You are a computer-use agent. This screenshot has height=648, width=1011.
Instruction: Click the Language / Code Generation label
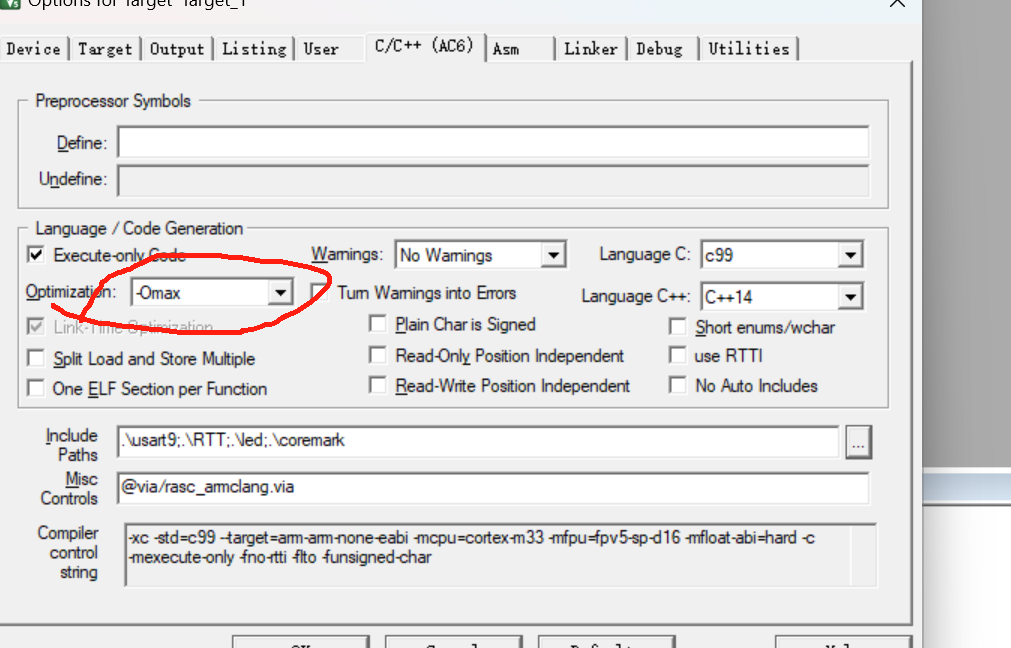pos(139,228)
